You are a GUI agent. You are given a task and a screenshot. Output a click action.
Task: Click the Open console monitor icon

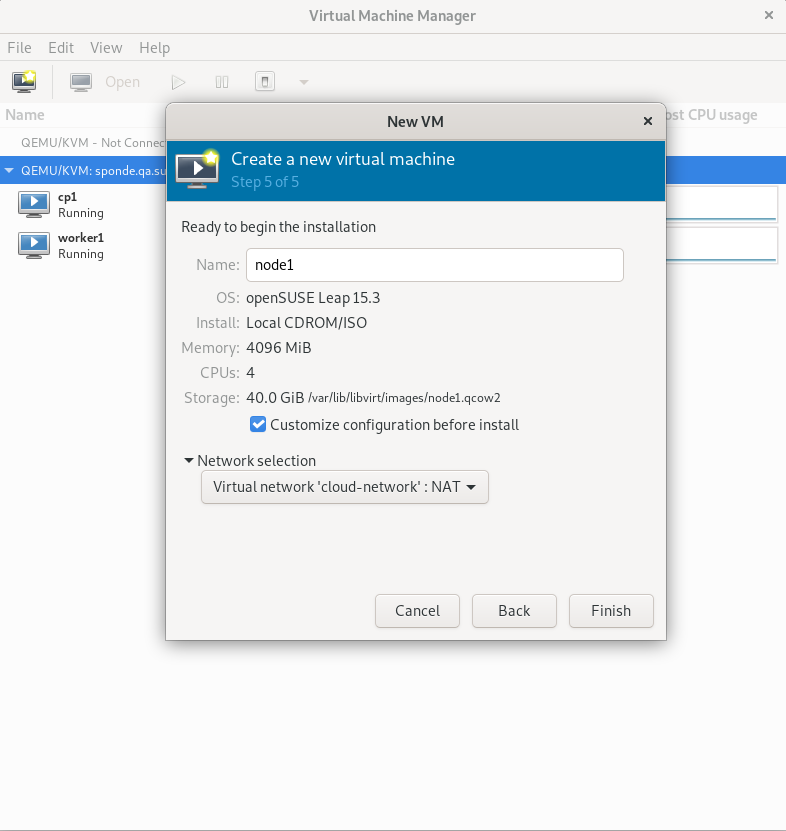pyautogui.click(x=81, y=82)
